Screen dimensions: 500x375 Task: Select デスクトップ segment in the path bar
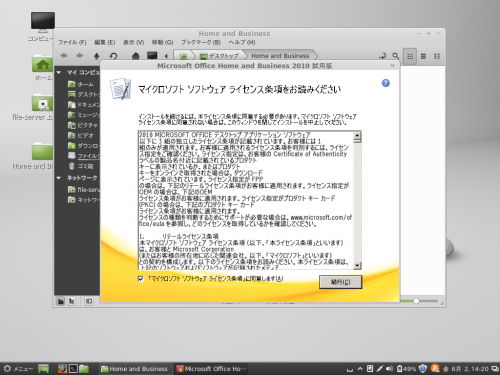coord(220,56)
